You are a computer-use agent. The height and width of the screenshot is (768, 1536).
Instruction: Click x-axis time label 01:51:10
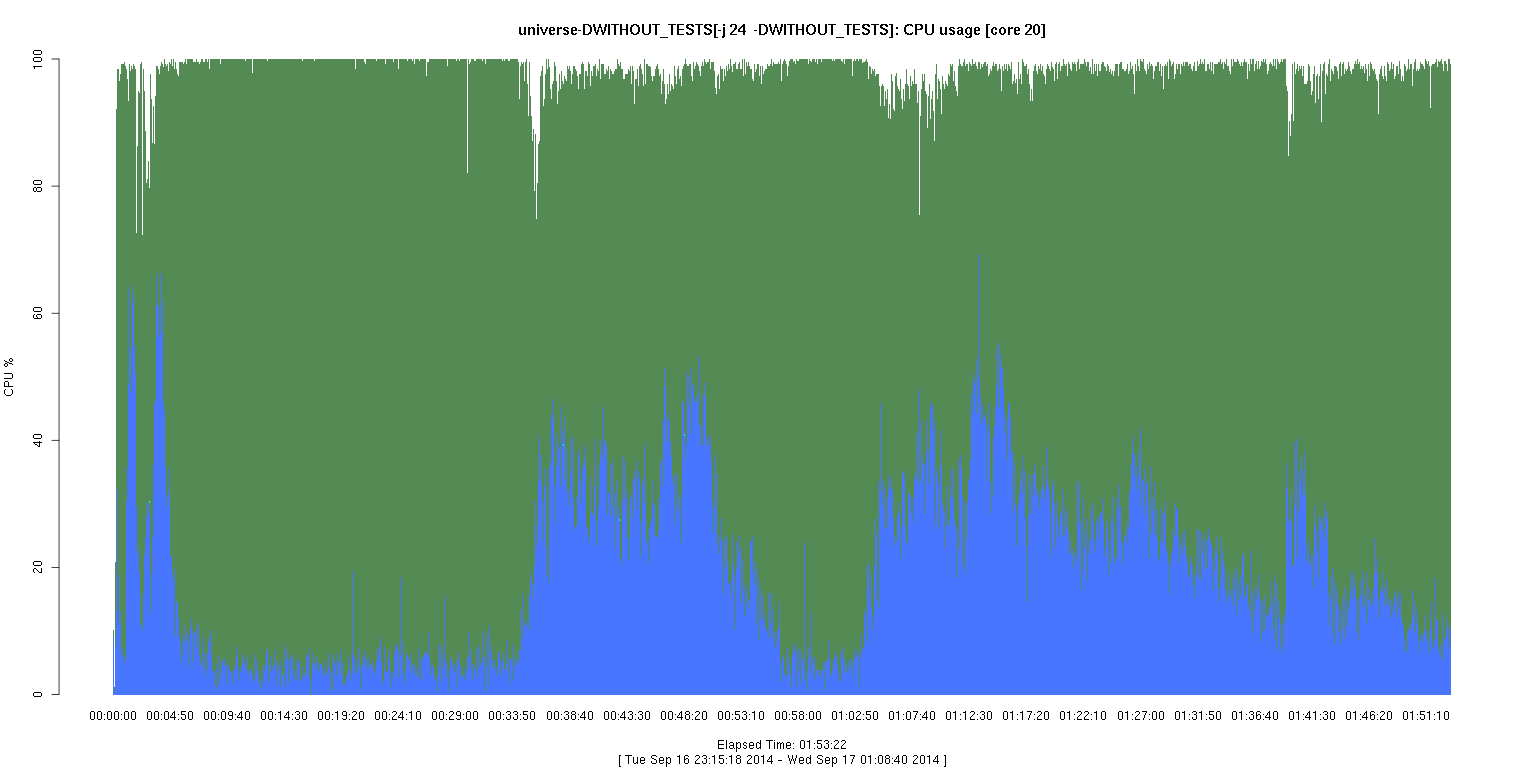tap(1426, 716)
